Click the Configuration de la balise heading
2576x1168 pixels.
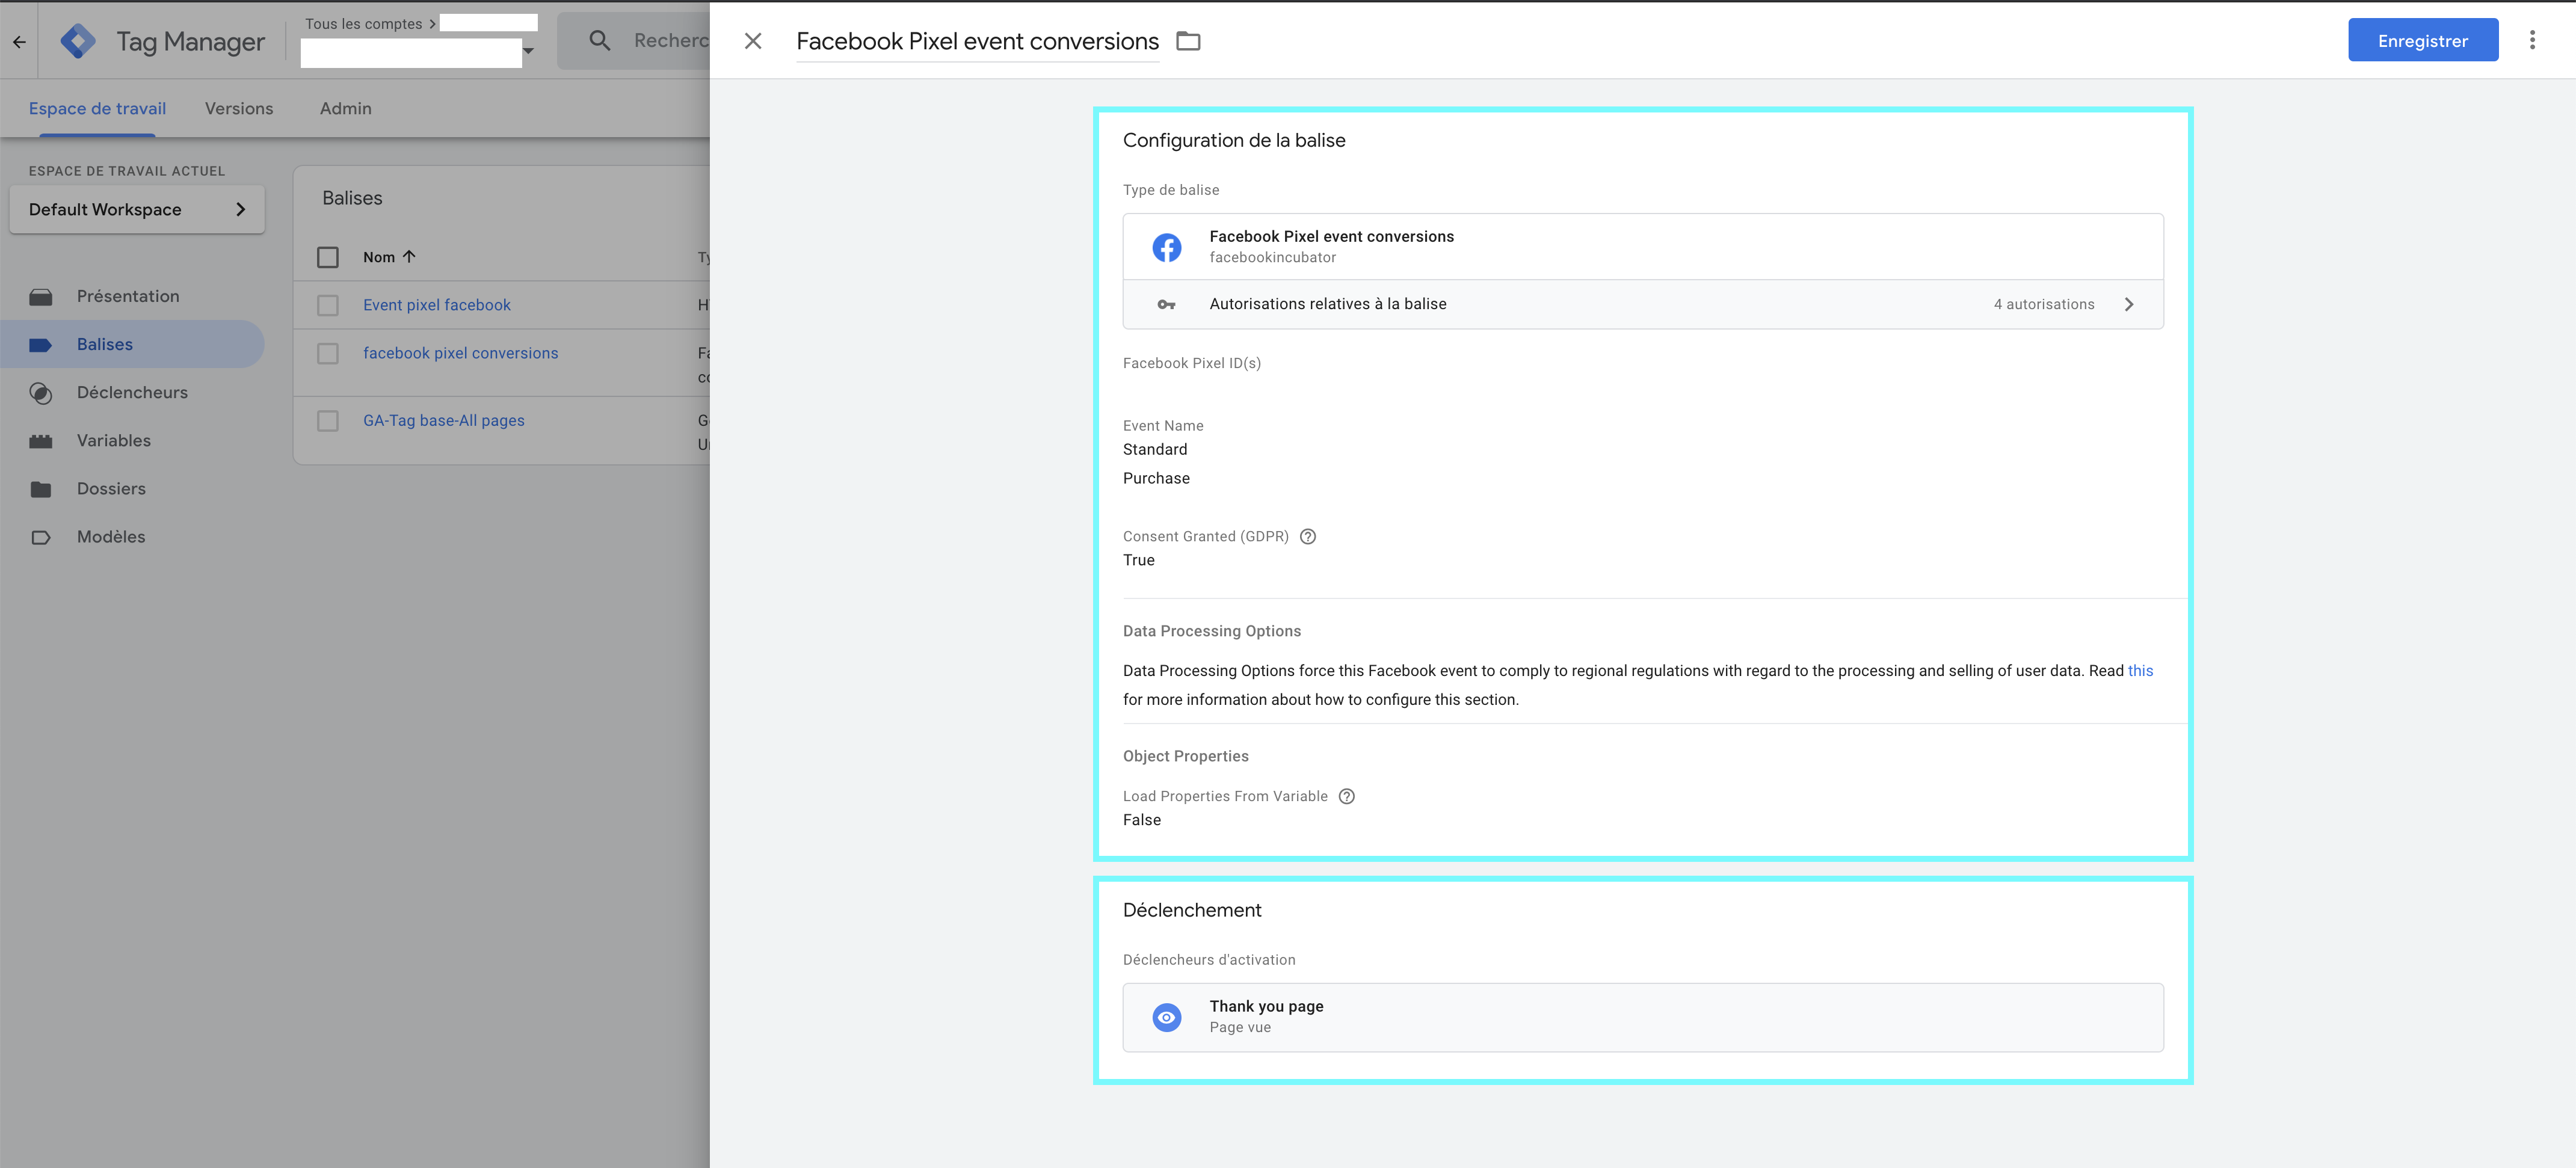tap(1233, 140)
